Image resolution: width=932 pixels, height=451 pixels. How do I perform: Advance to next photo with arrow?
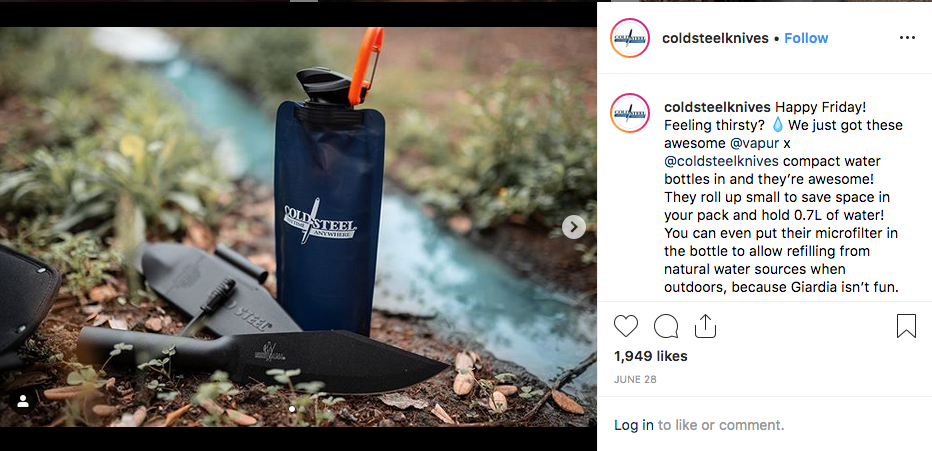[574, 226]
